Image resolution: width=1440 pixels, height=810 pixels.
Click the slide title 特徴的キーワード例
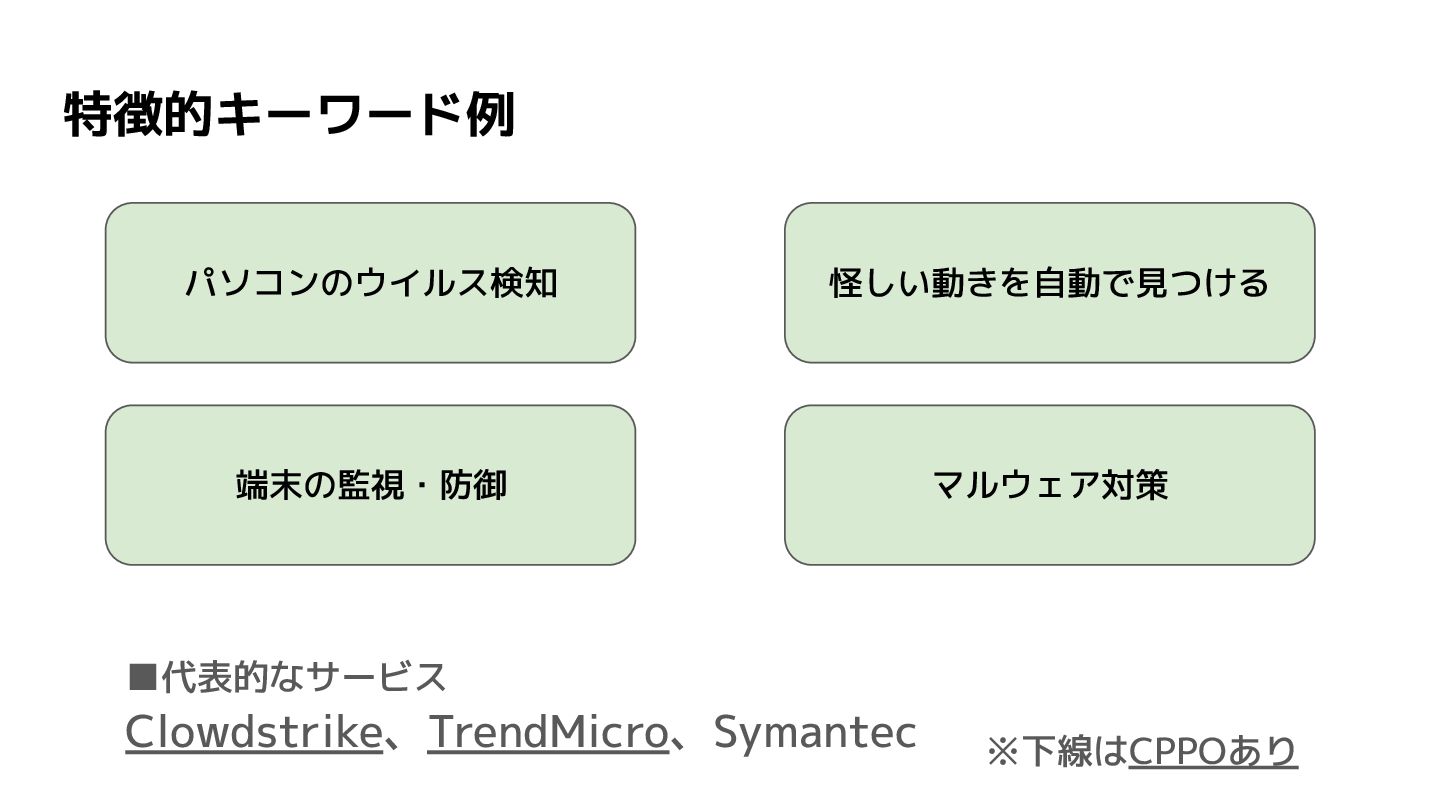pyautogui.click(x=289, y=115)
